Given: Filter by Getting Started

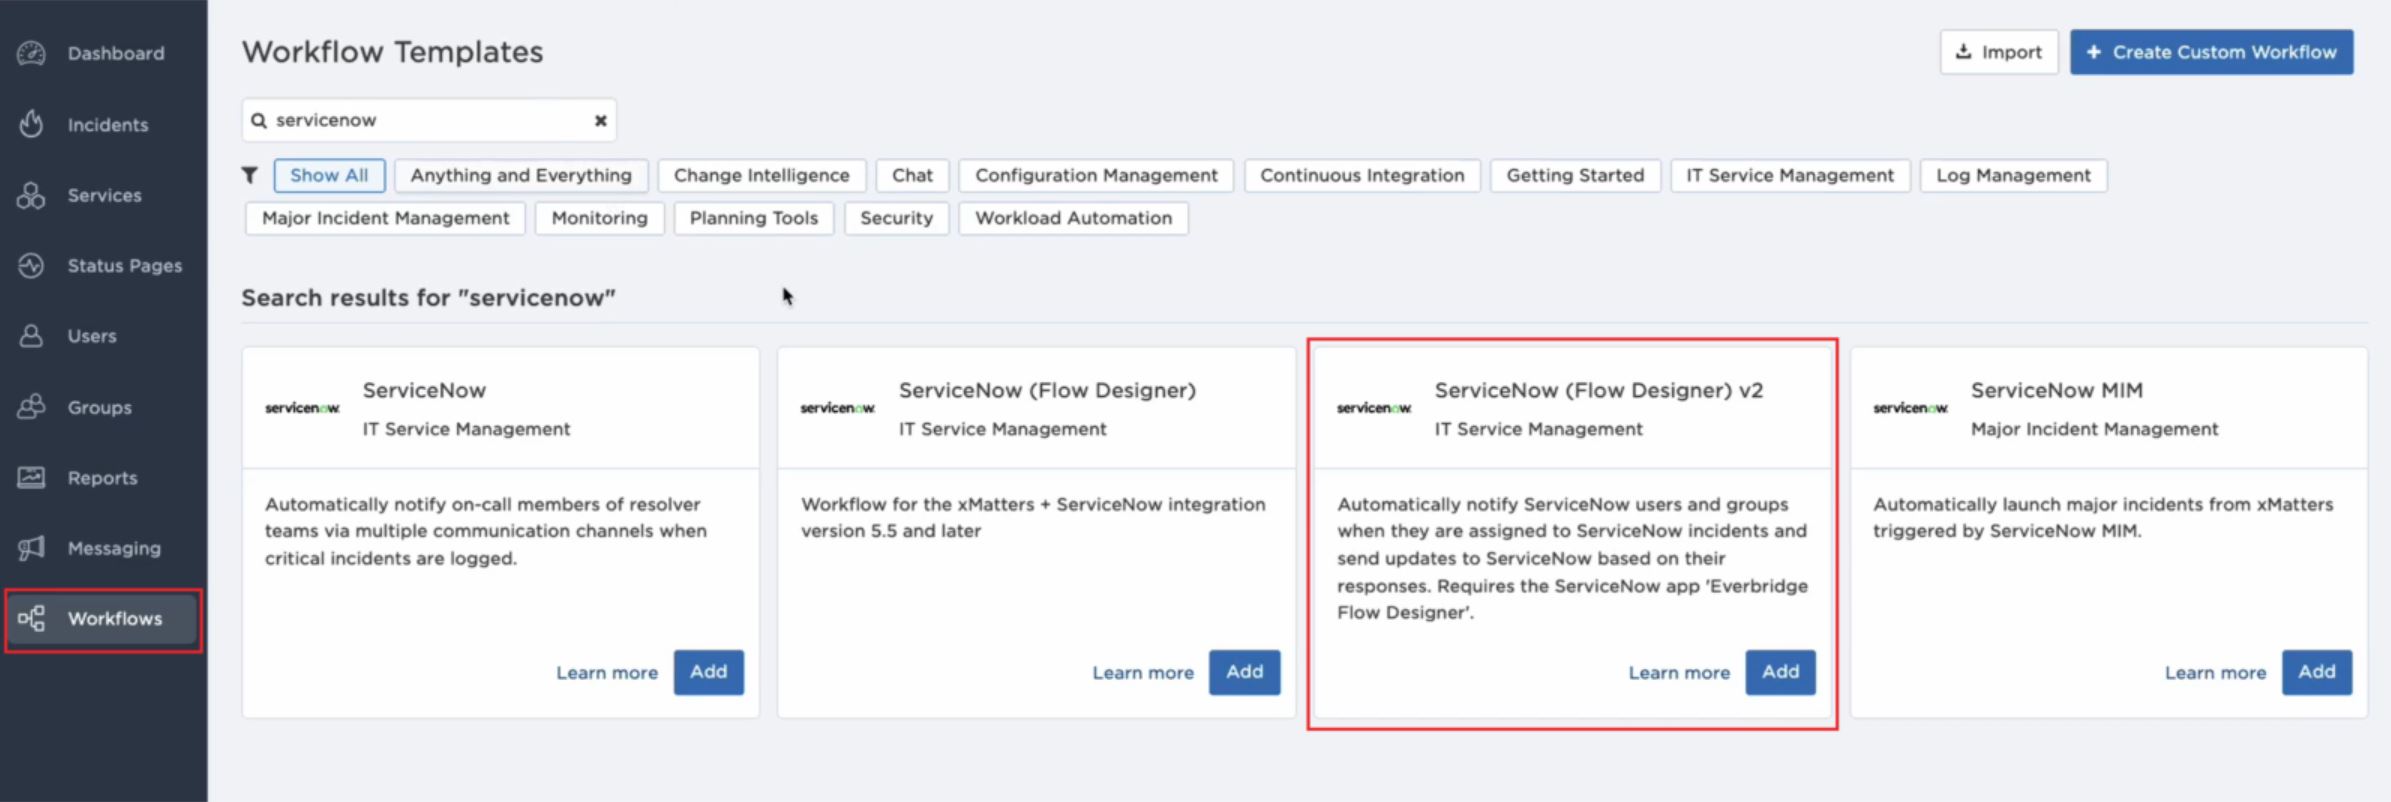Looking at the screenshot, I should pyautogui.click(x=1575, y=175).
